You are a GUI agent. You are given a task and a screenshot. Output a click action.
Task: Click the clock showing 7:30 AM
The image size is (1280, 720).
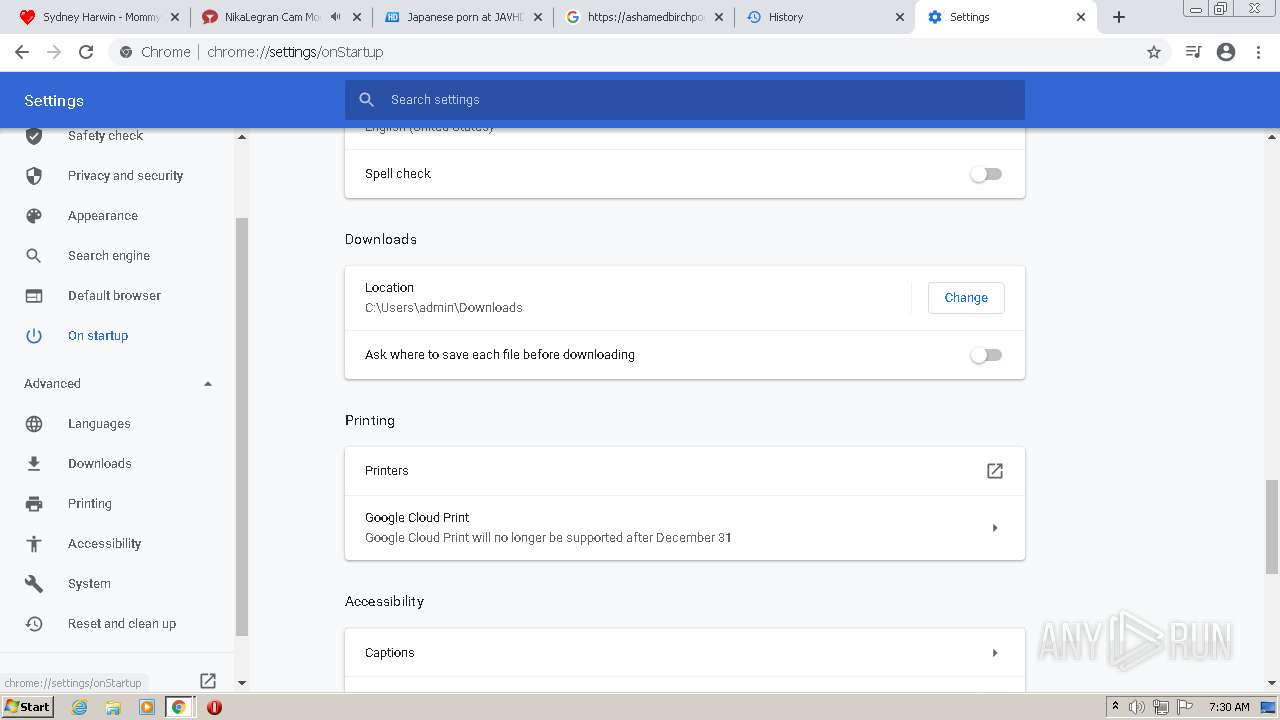1229,707
